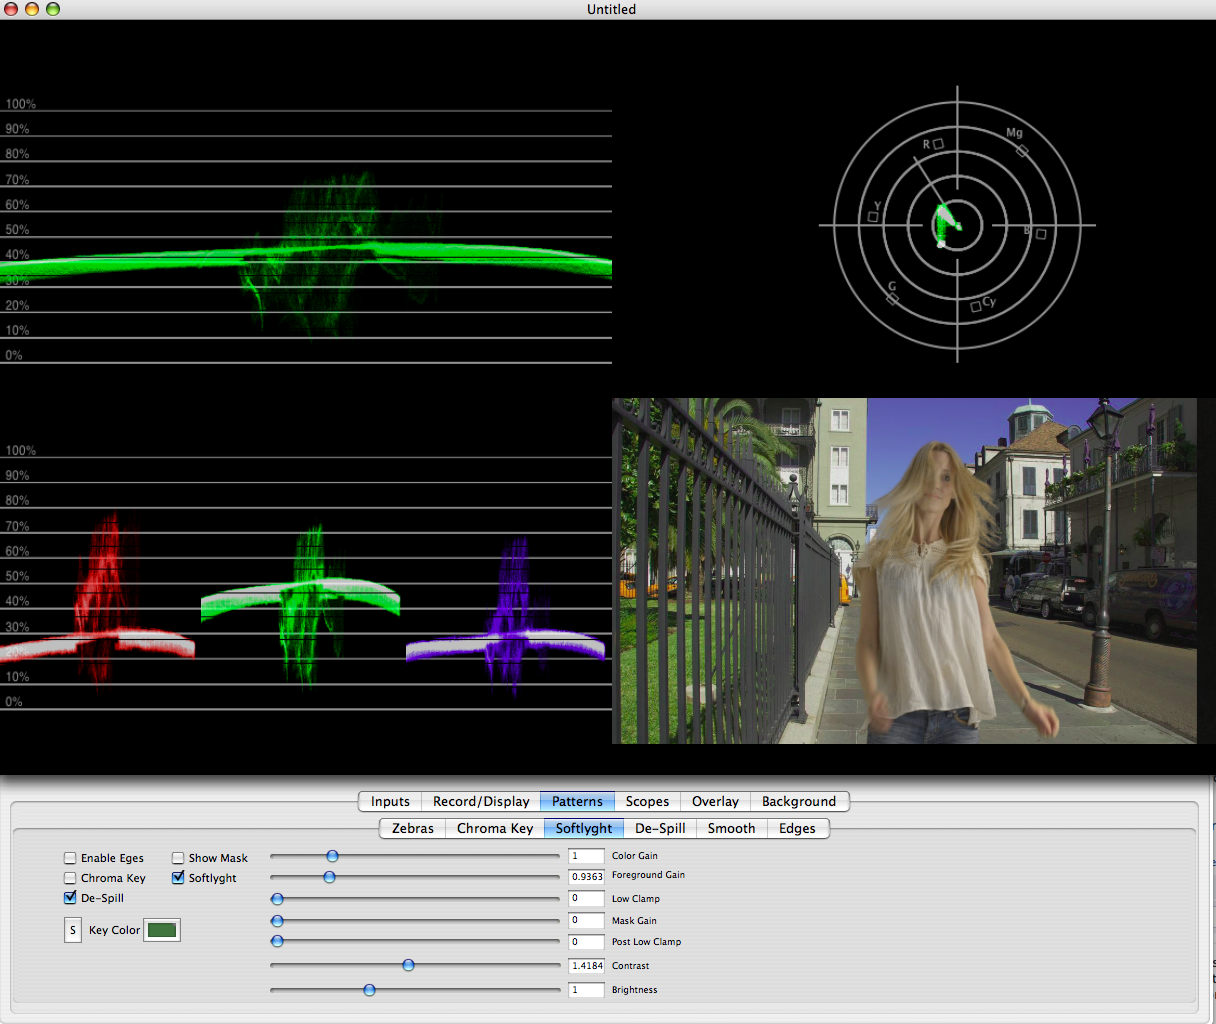The height and width of the screenshot is (1024, 1216).
Task: Open the De-Spill sub-tab
Action: [x=660, y=828]
